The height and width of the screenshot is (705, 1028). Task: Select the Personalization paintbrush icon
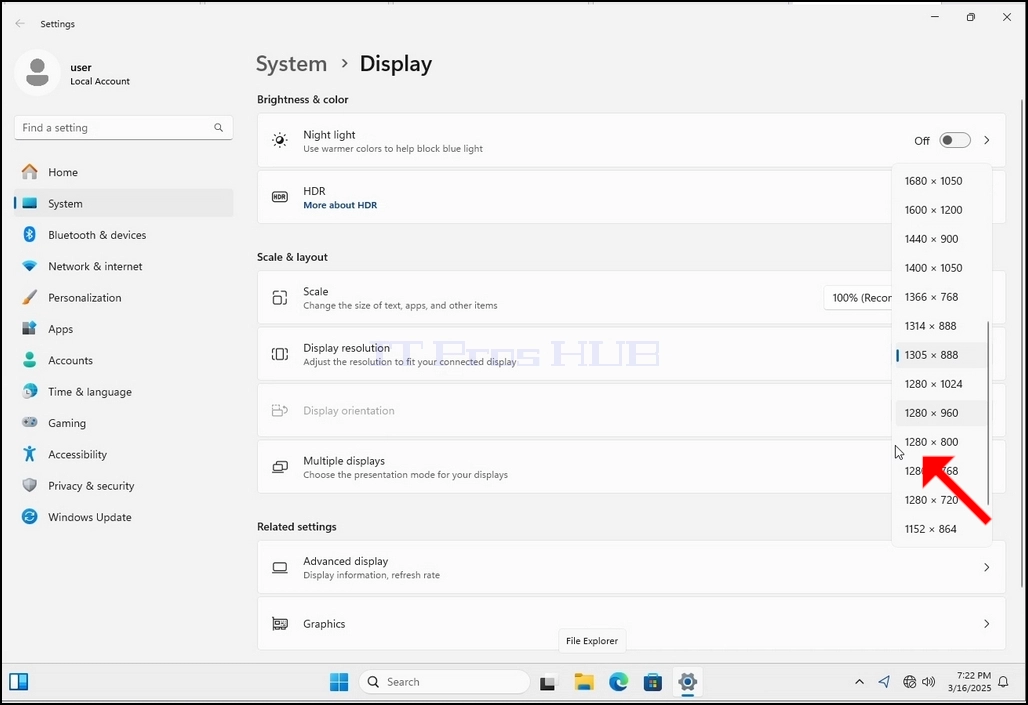click(x=30, y=298)
